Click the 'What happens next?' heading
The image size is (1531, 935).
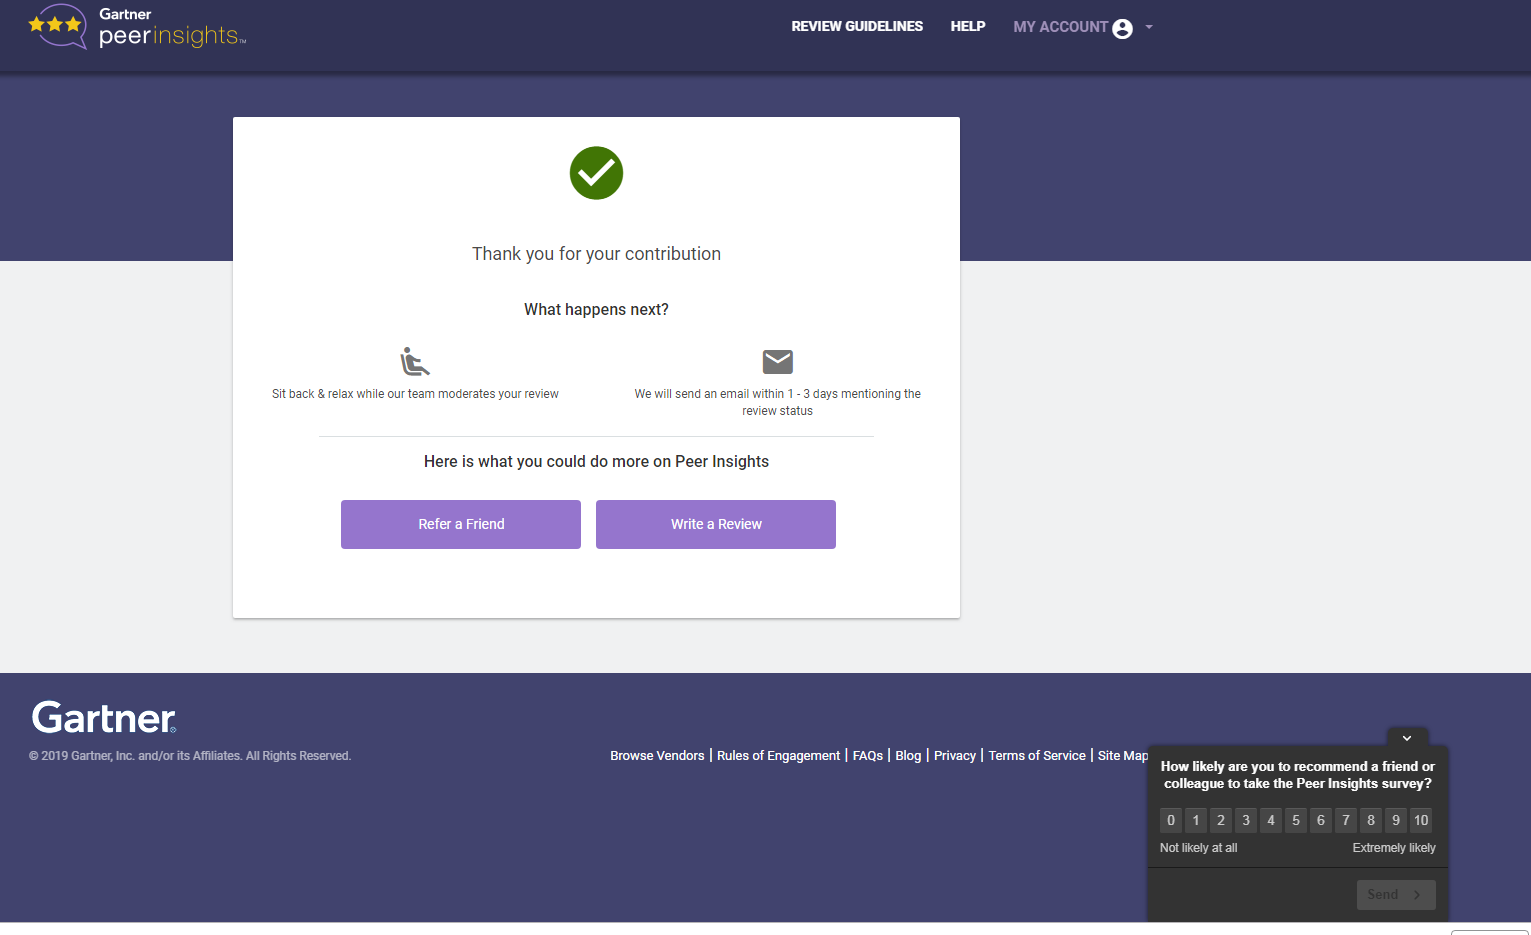[x=596, y=310]
